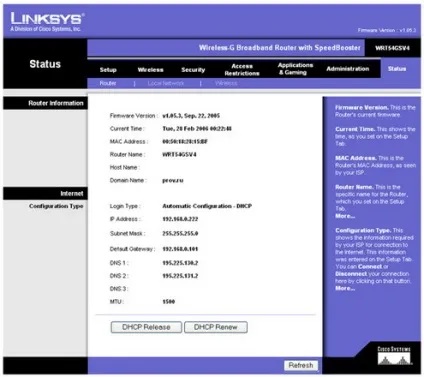424x377 pixels.
Task: Open the Wireless status sub-tab
Action: point(226,83)
